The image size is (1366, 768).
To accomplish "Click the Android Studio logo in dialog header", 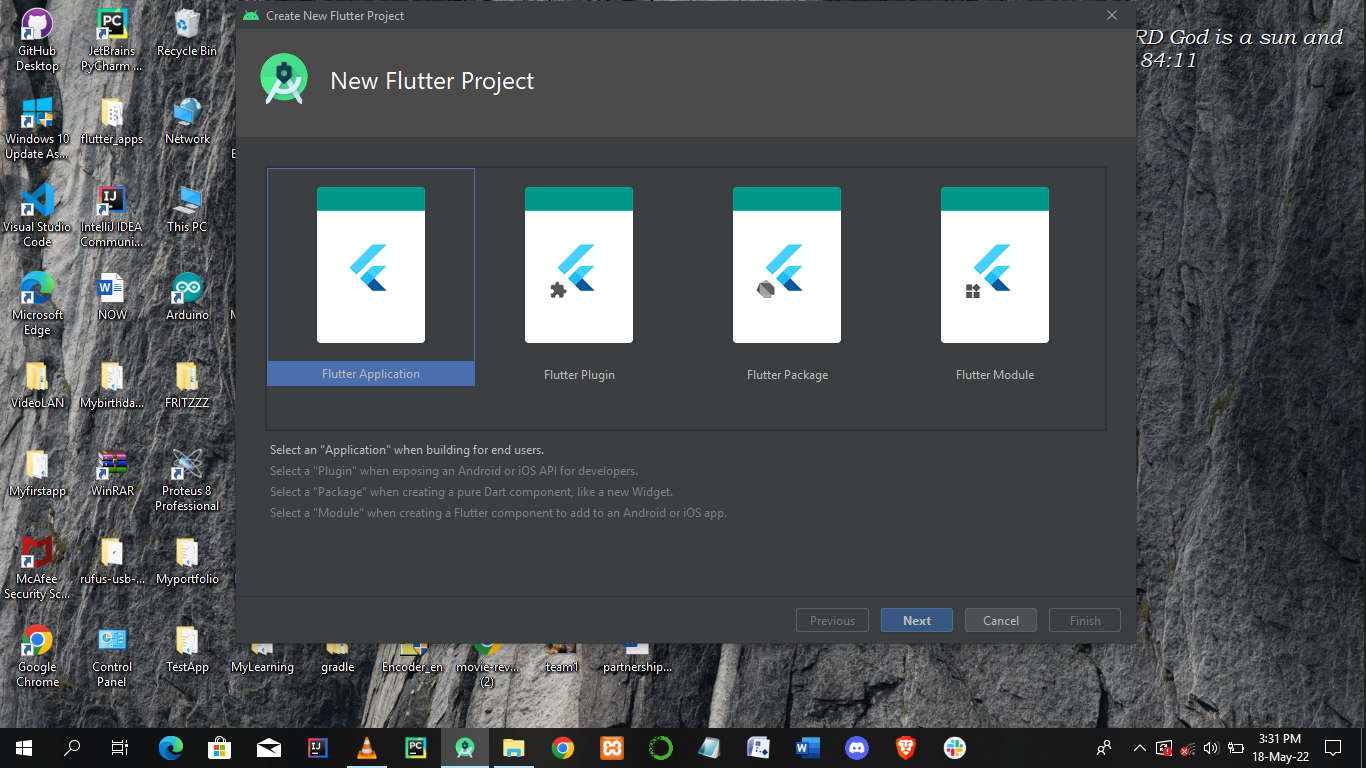I will (284, 80).
